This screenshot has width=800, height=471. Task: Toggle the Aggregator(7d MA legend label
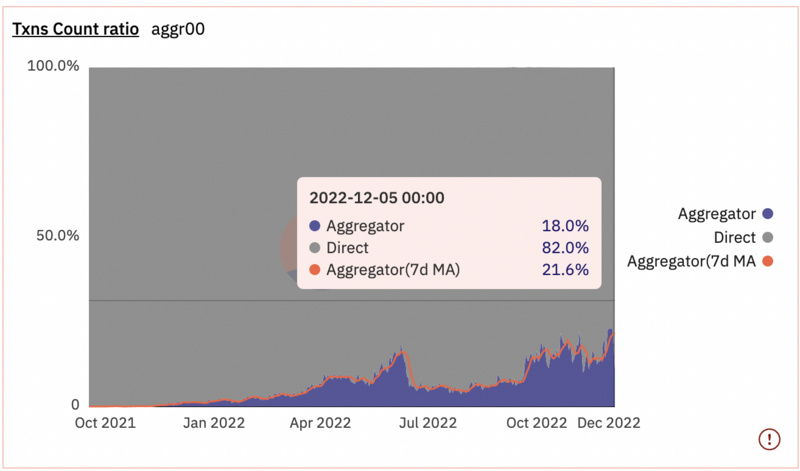691,262
